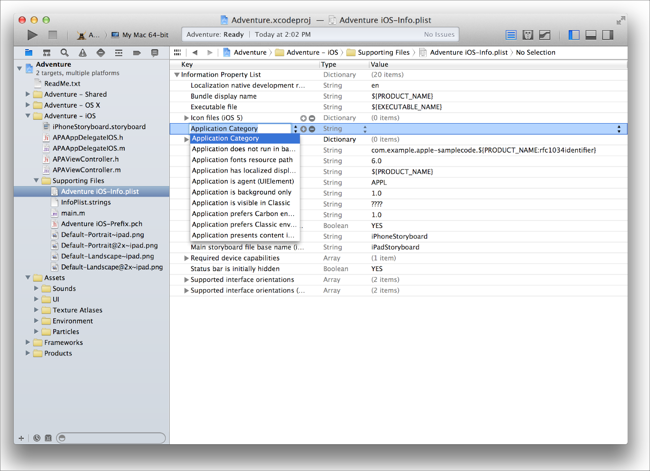
Task: Expand the Sounds folder
Action: [36, 288]
